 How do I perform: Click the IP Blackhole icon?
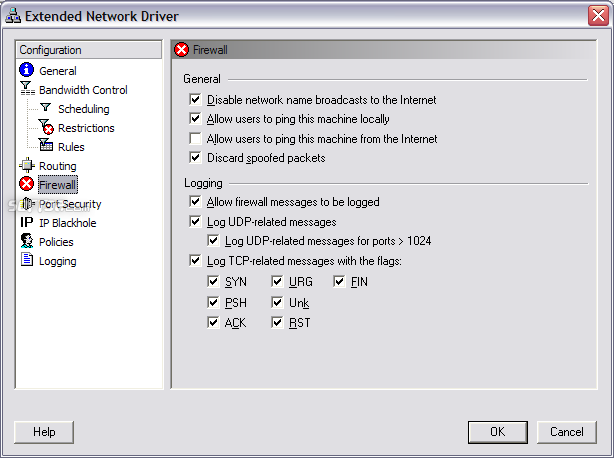(27, 222)
